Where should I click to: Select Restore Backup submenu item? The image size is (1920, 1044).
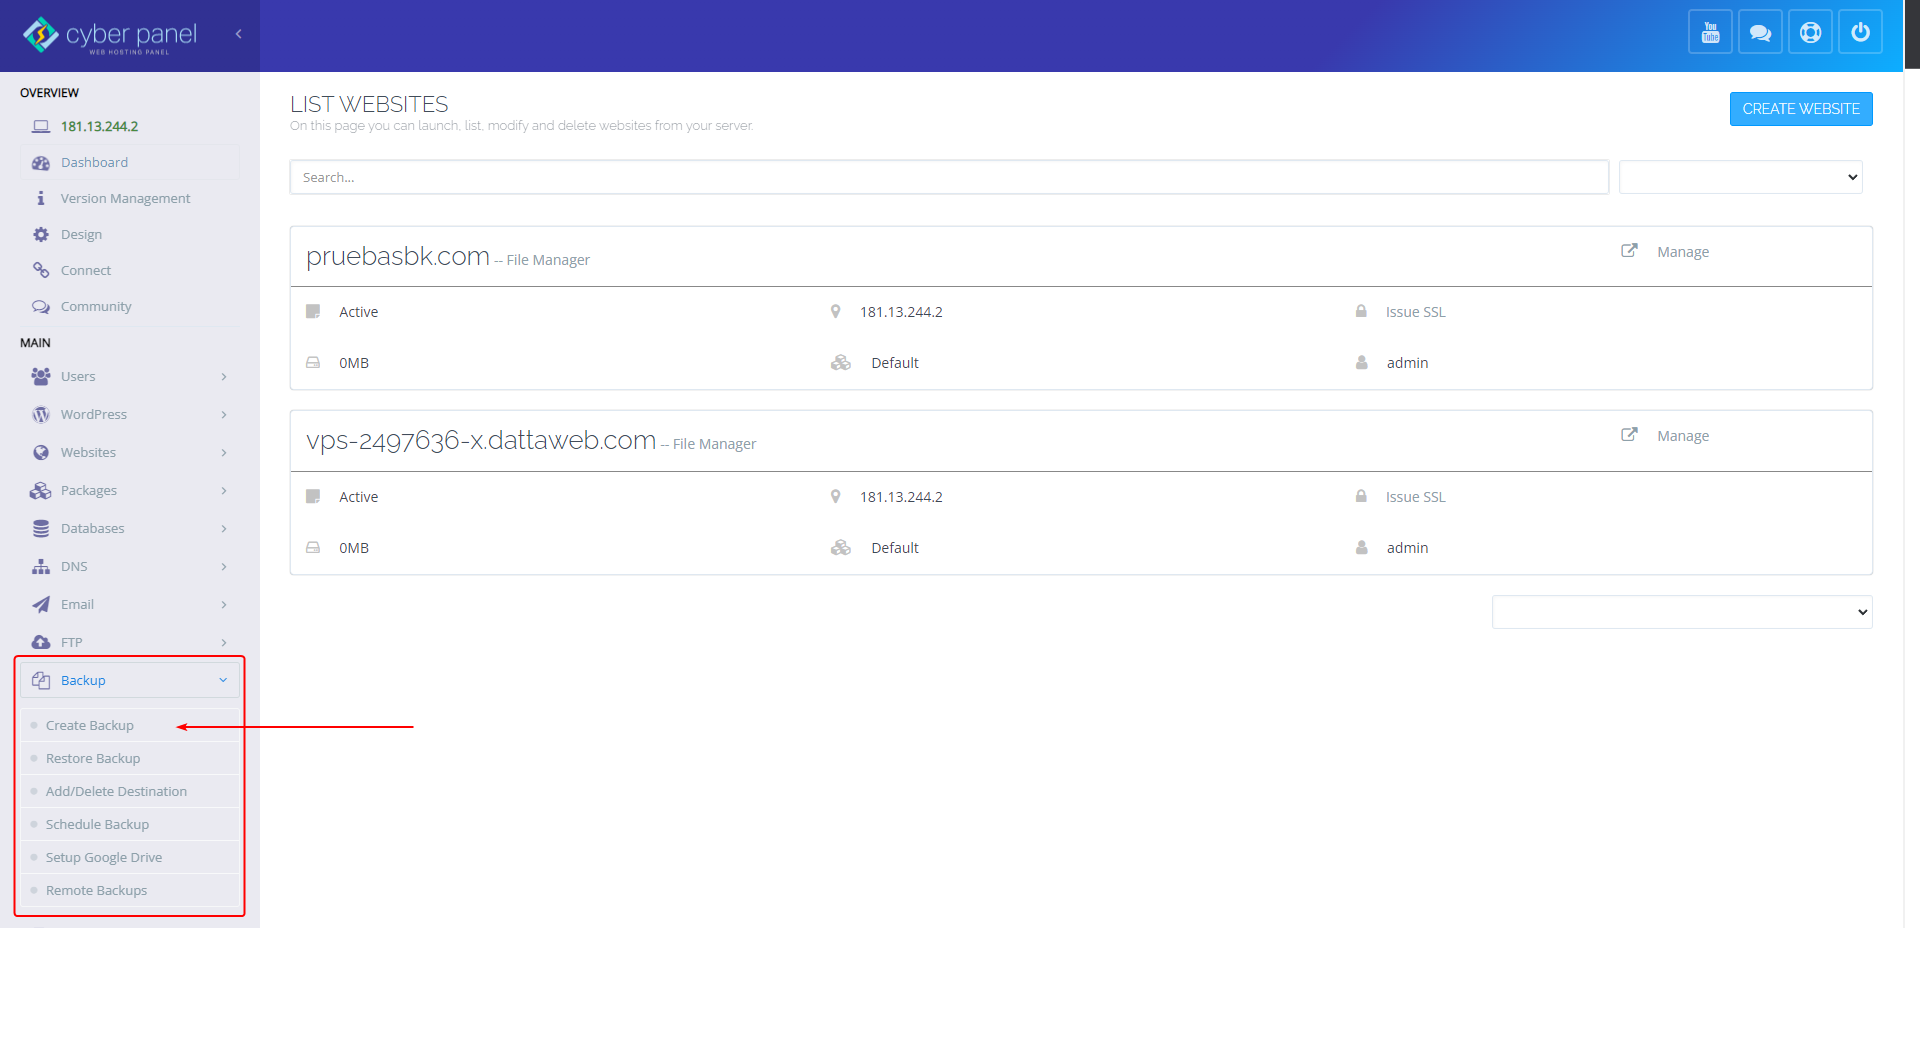pyautogui.click(x=93, y=759)
